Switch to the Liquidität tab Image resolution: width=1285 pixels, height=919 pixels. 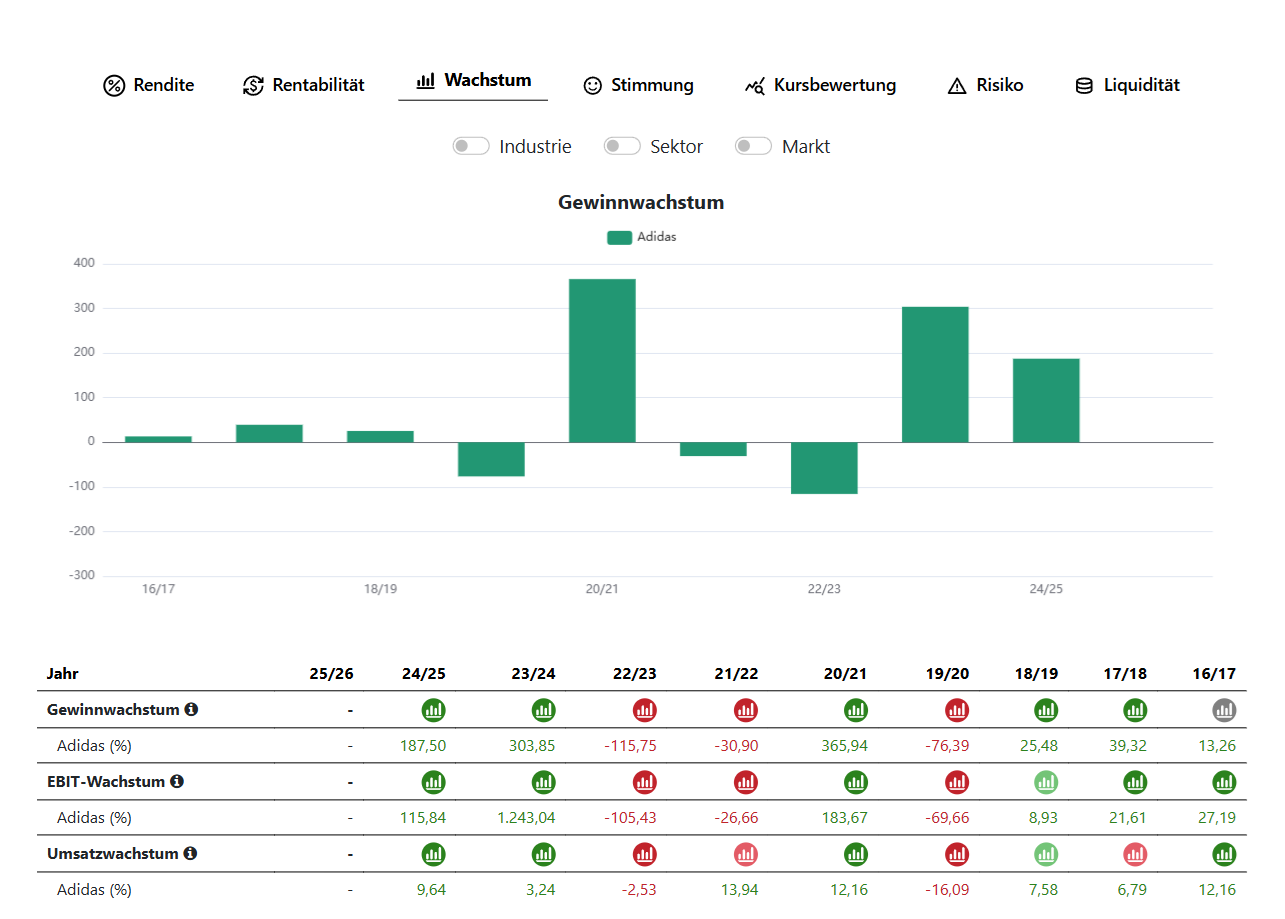click(1127, 85)
